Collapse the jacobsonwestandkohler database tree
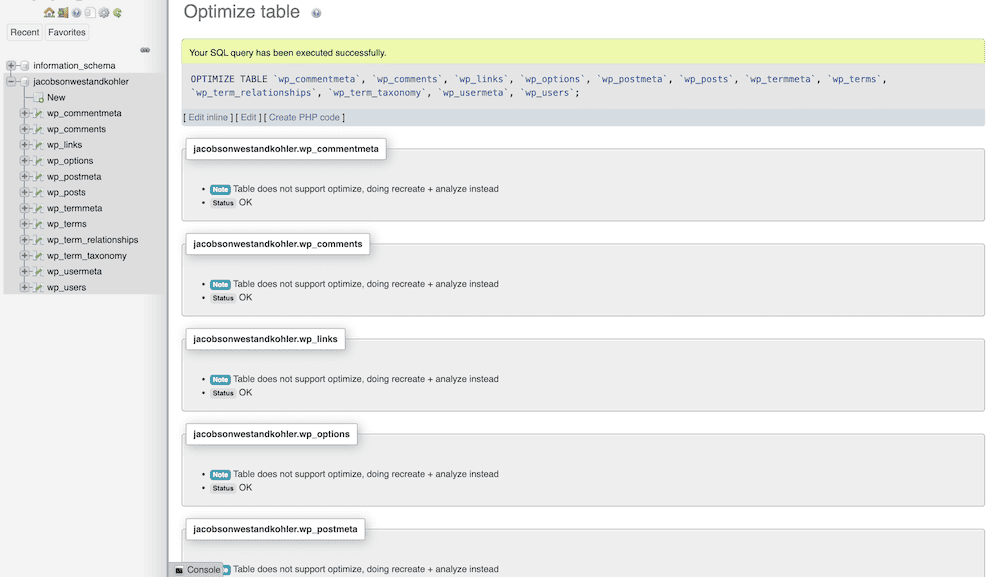This screenshot has height=577, width=1000. (x=10, y=81)
